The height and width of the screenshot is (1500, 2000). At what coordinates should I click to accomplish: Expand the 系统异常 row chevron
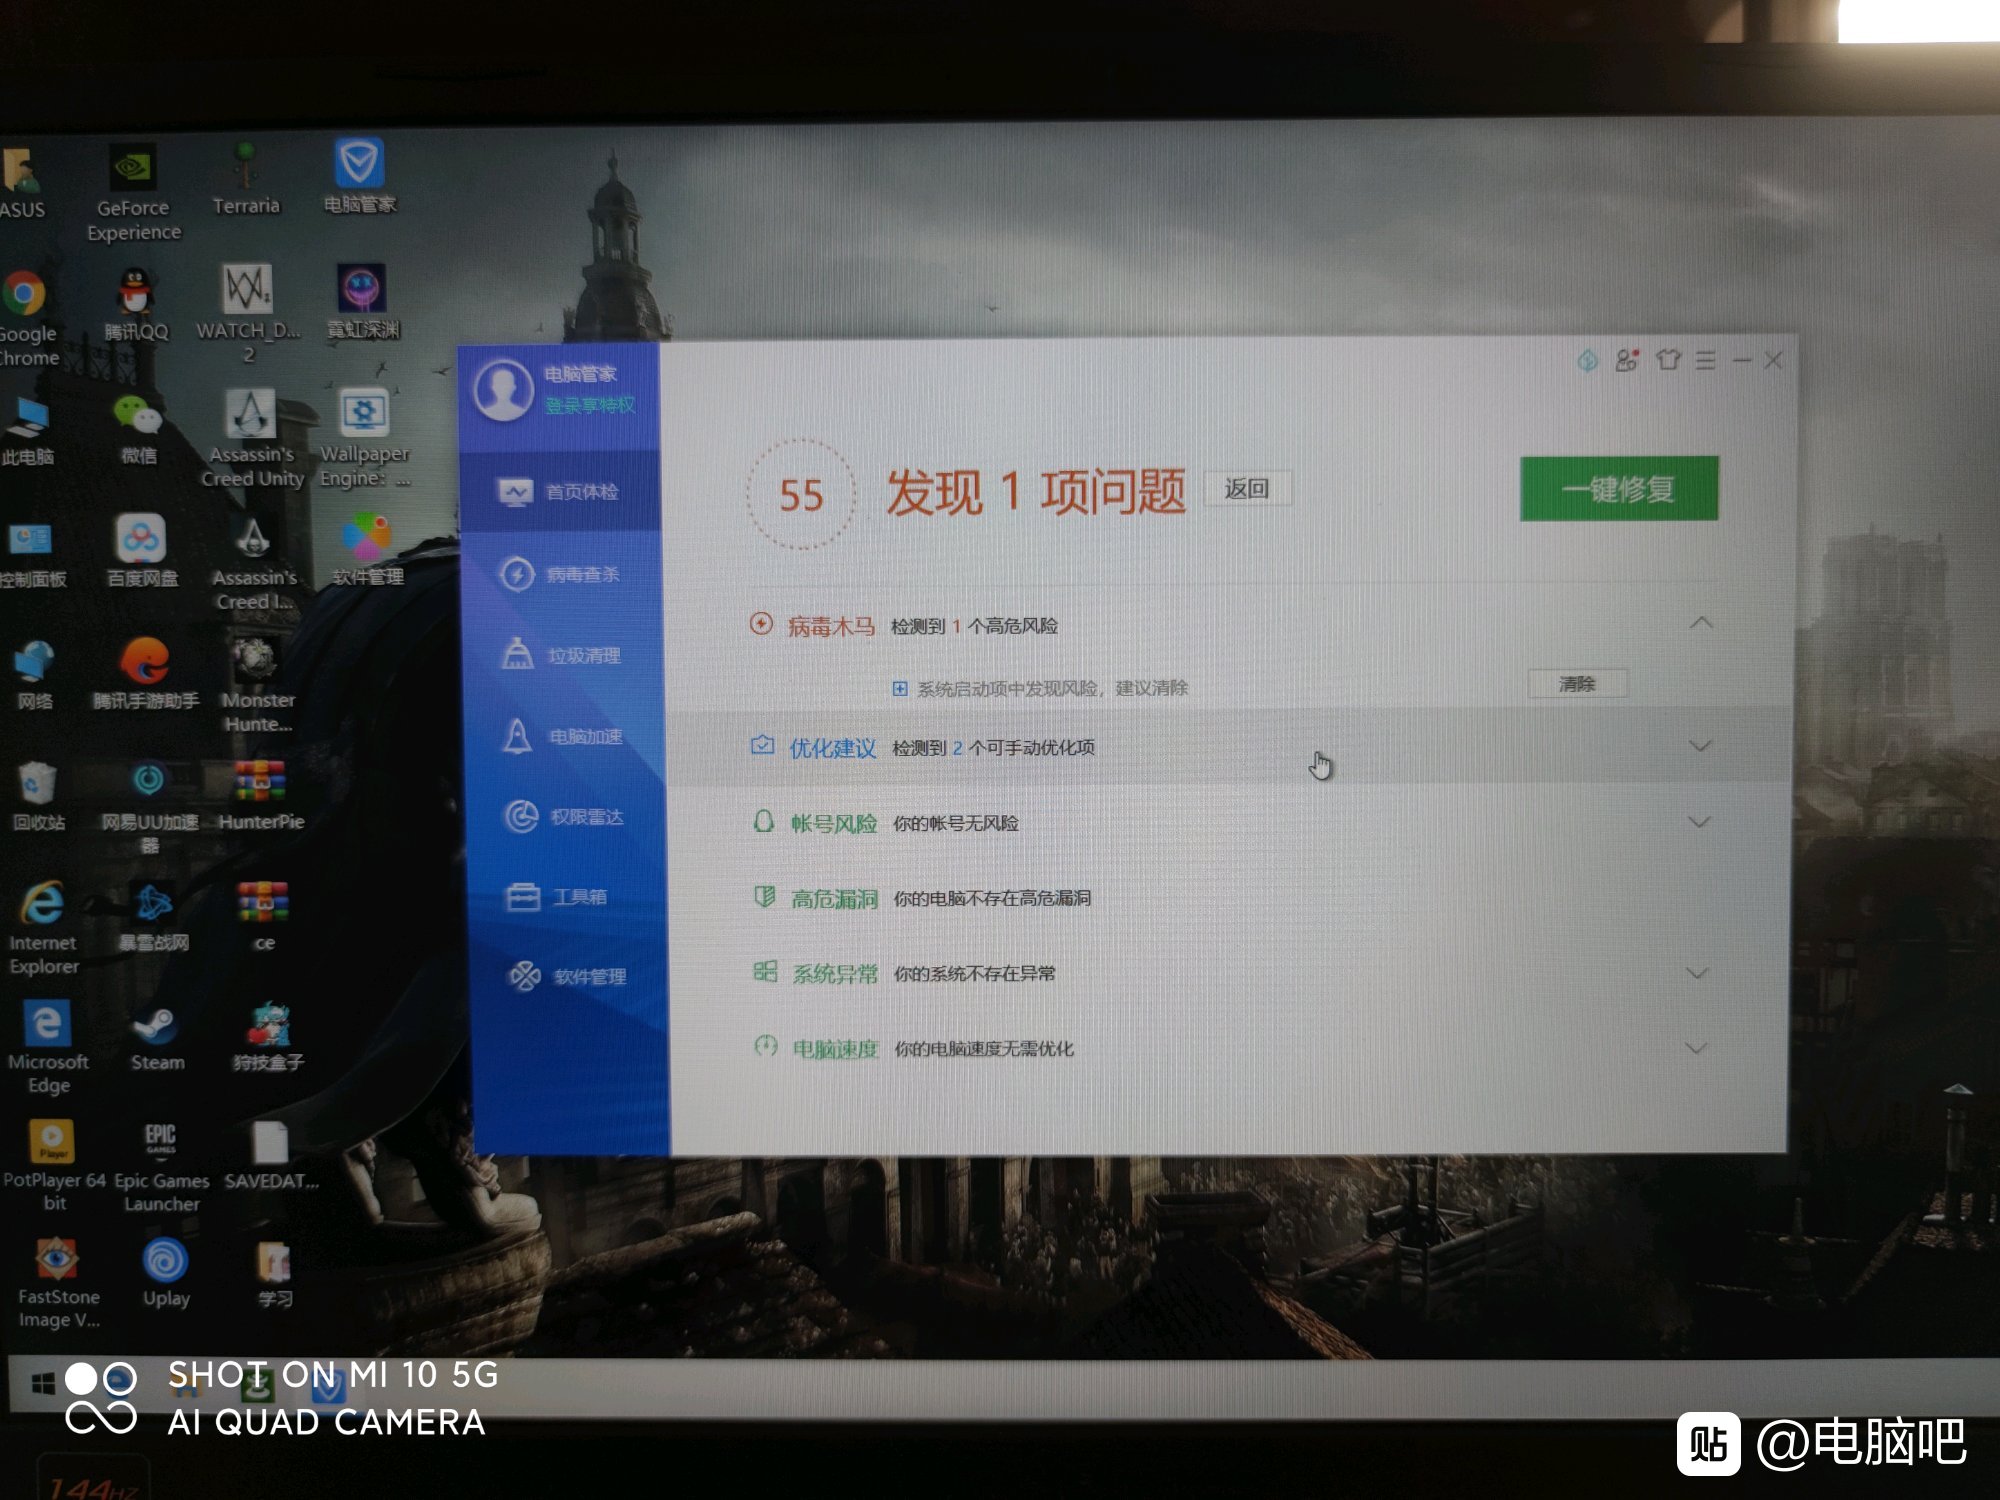tap(1697, 973)
